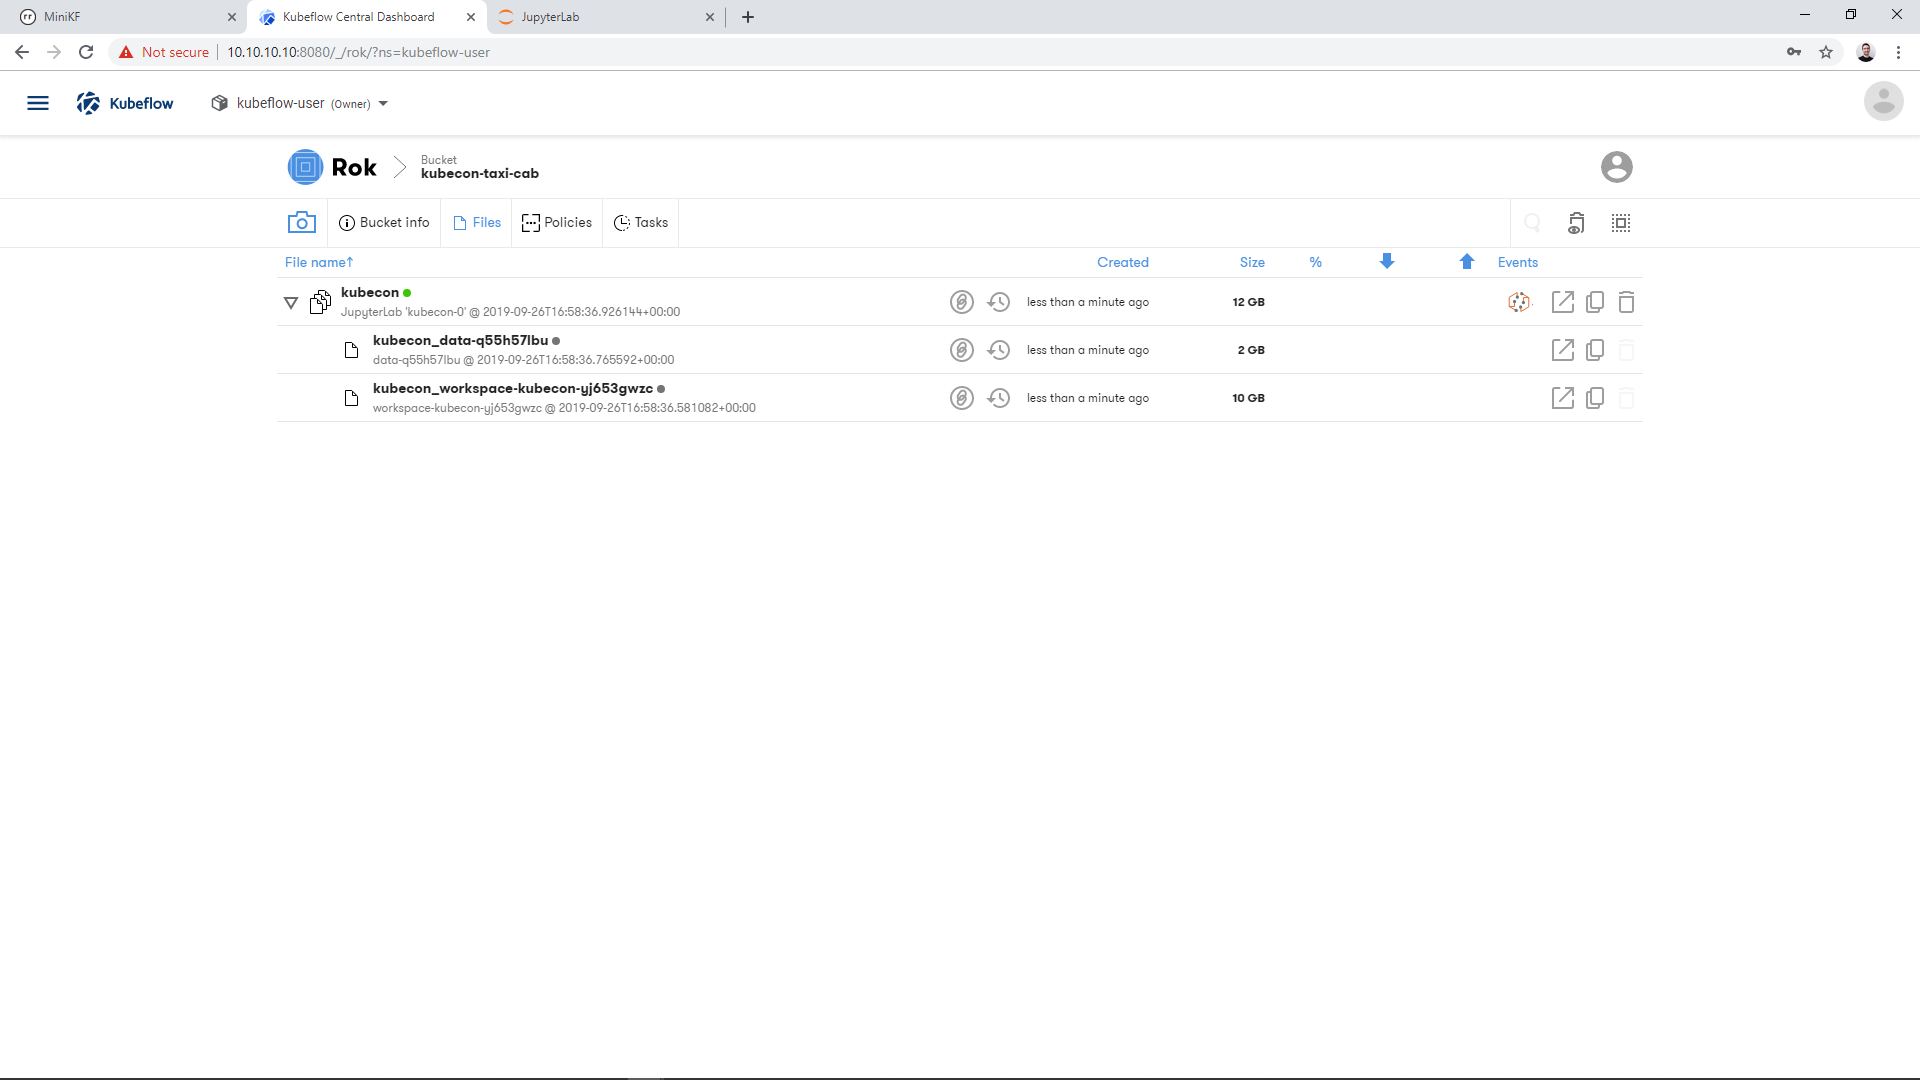Viewport: 1920px width, 1080px height.
Task: Sort by Created column
Action: click(1122, 262)
